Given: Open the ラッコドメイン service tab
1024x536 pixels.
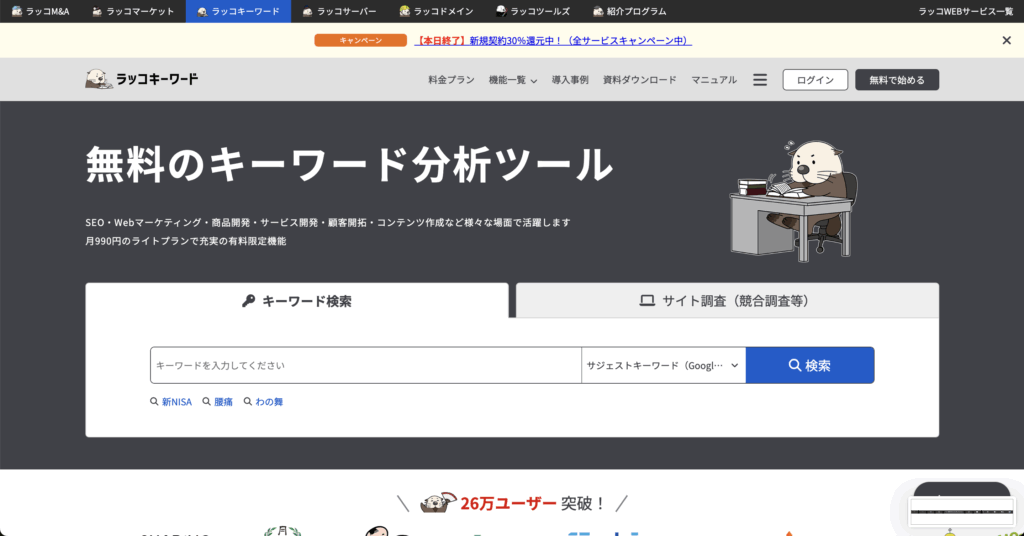Looking at the screenshot, I should (x=436, y=11).
